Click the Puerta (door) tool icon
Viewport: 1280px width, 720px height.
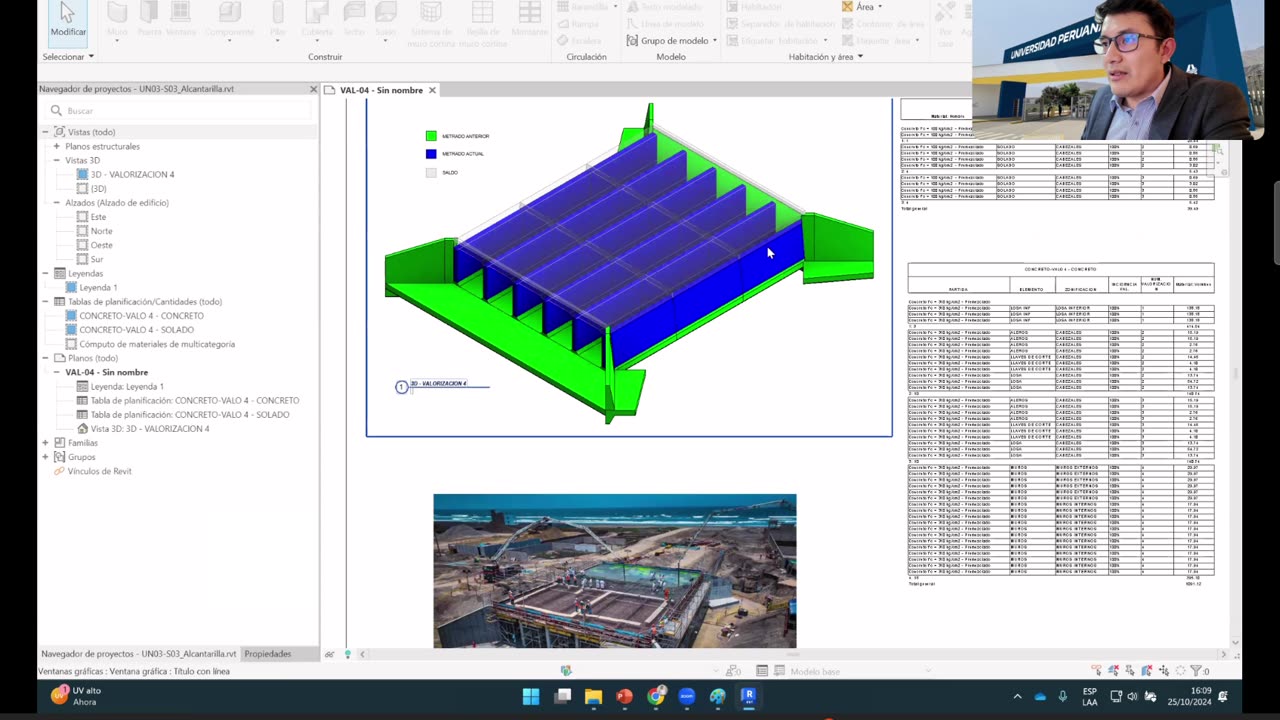(149, 19)
